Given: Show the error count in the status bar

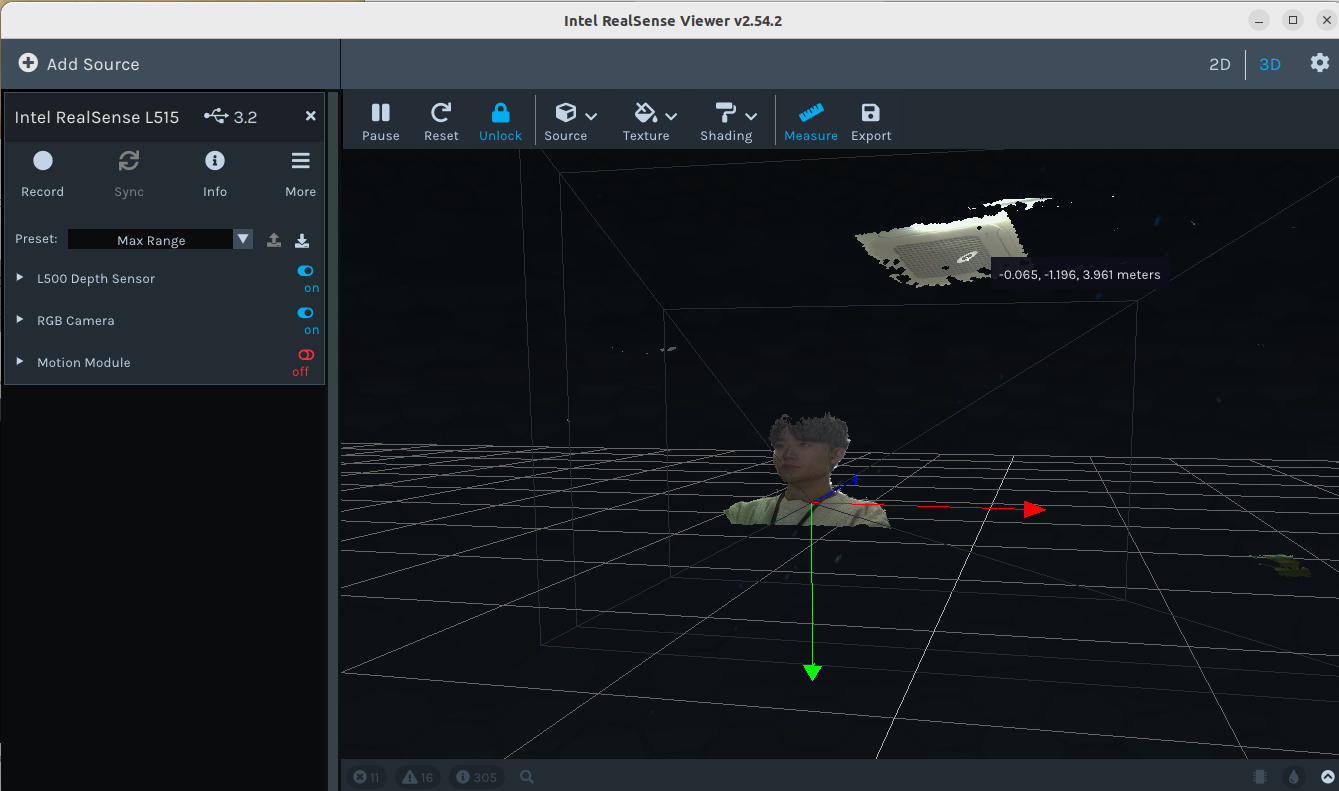Looking at the screenshot, I should [367, 777].
